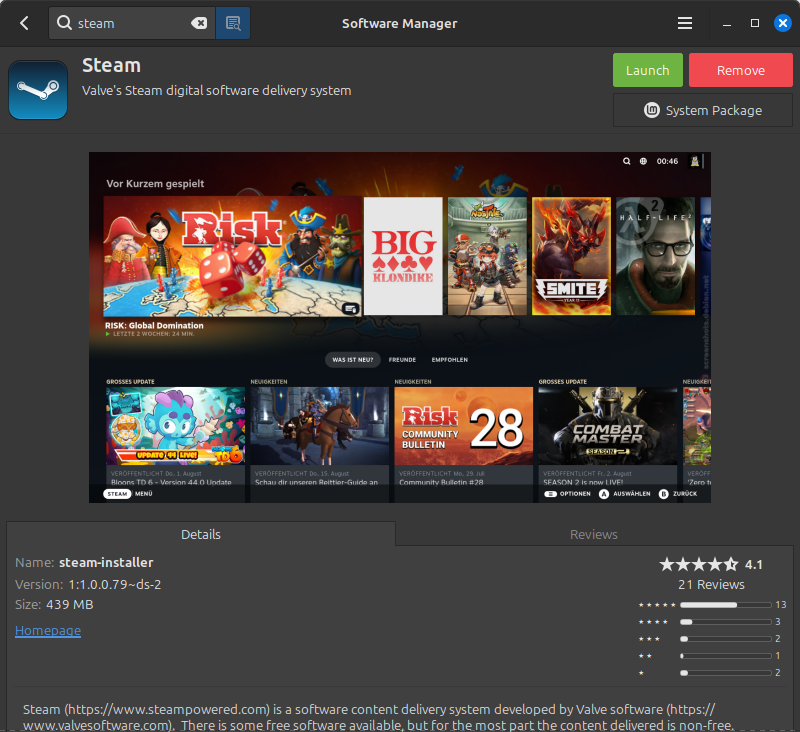Click the four-star rating bar
Viewport: 800px width, 732px height.
pyautogui.click(x=726, y=622)
